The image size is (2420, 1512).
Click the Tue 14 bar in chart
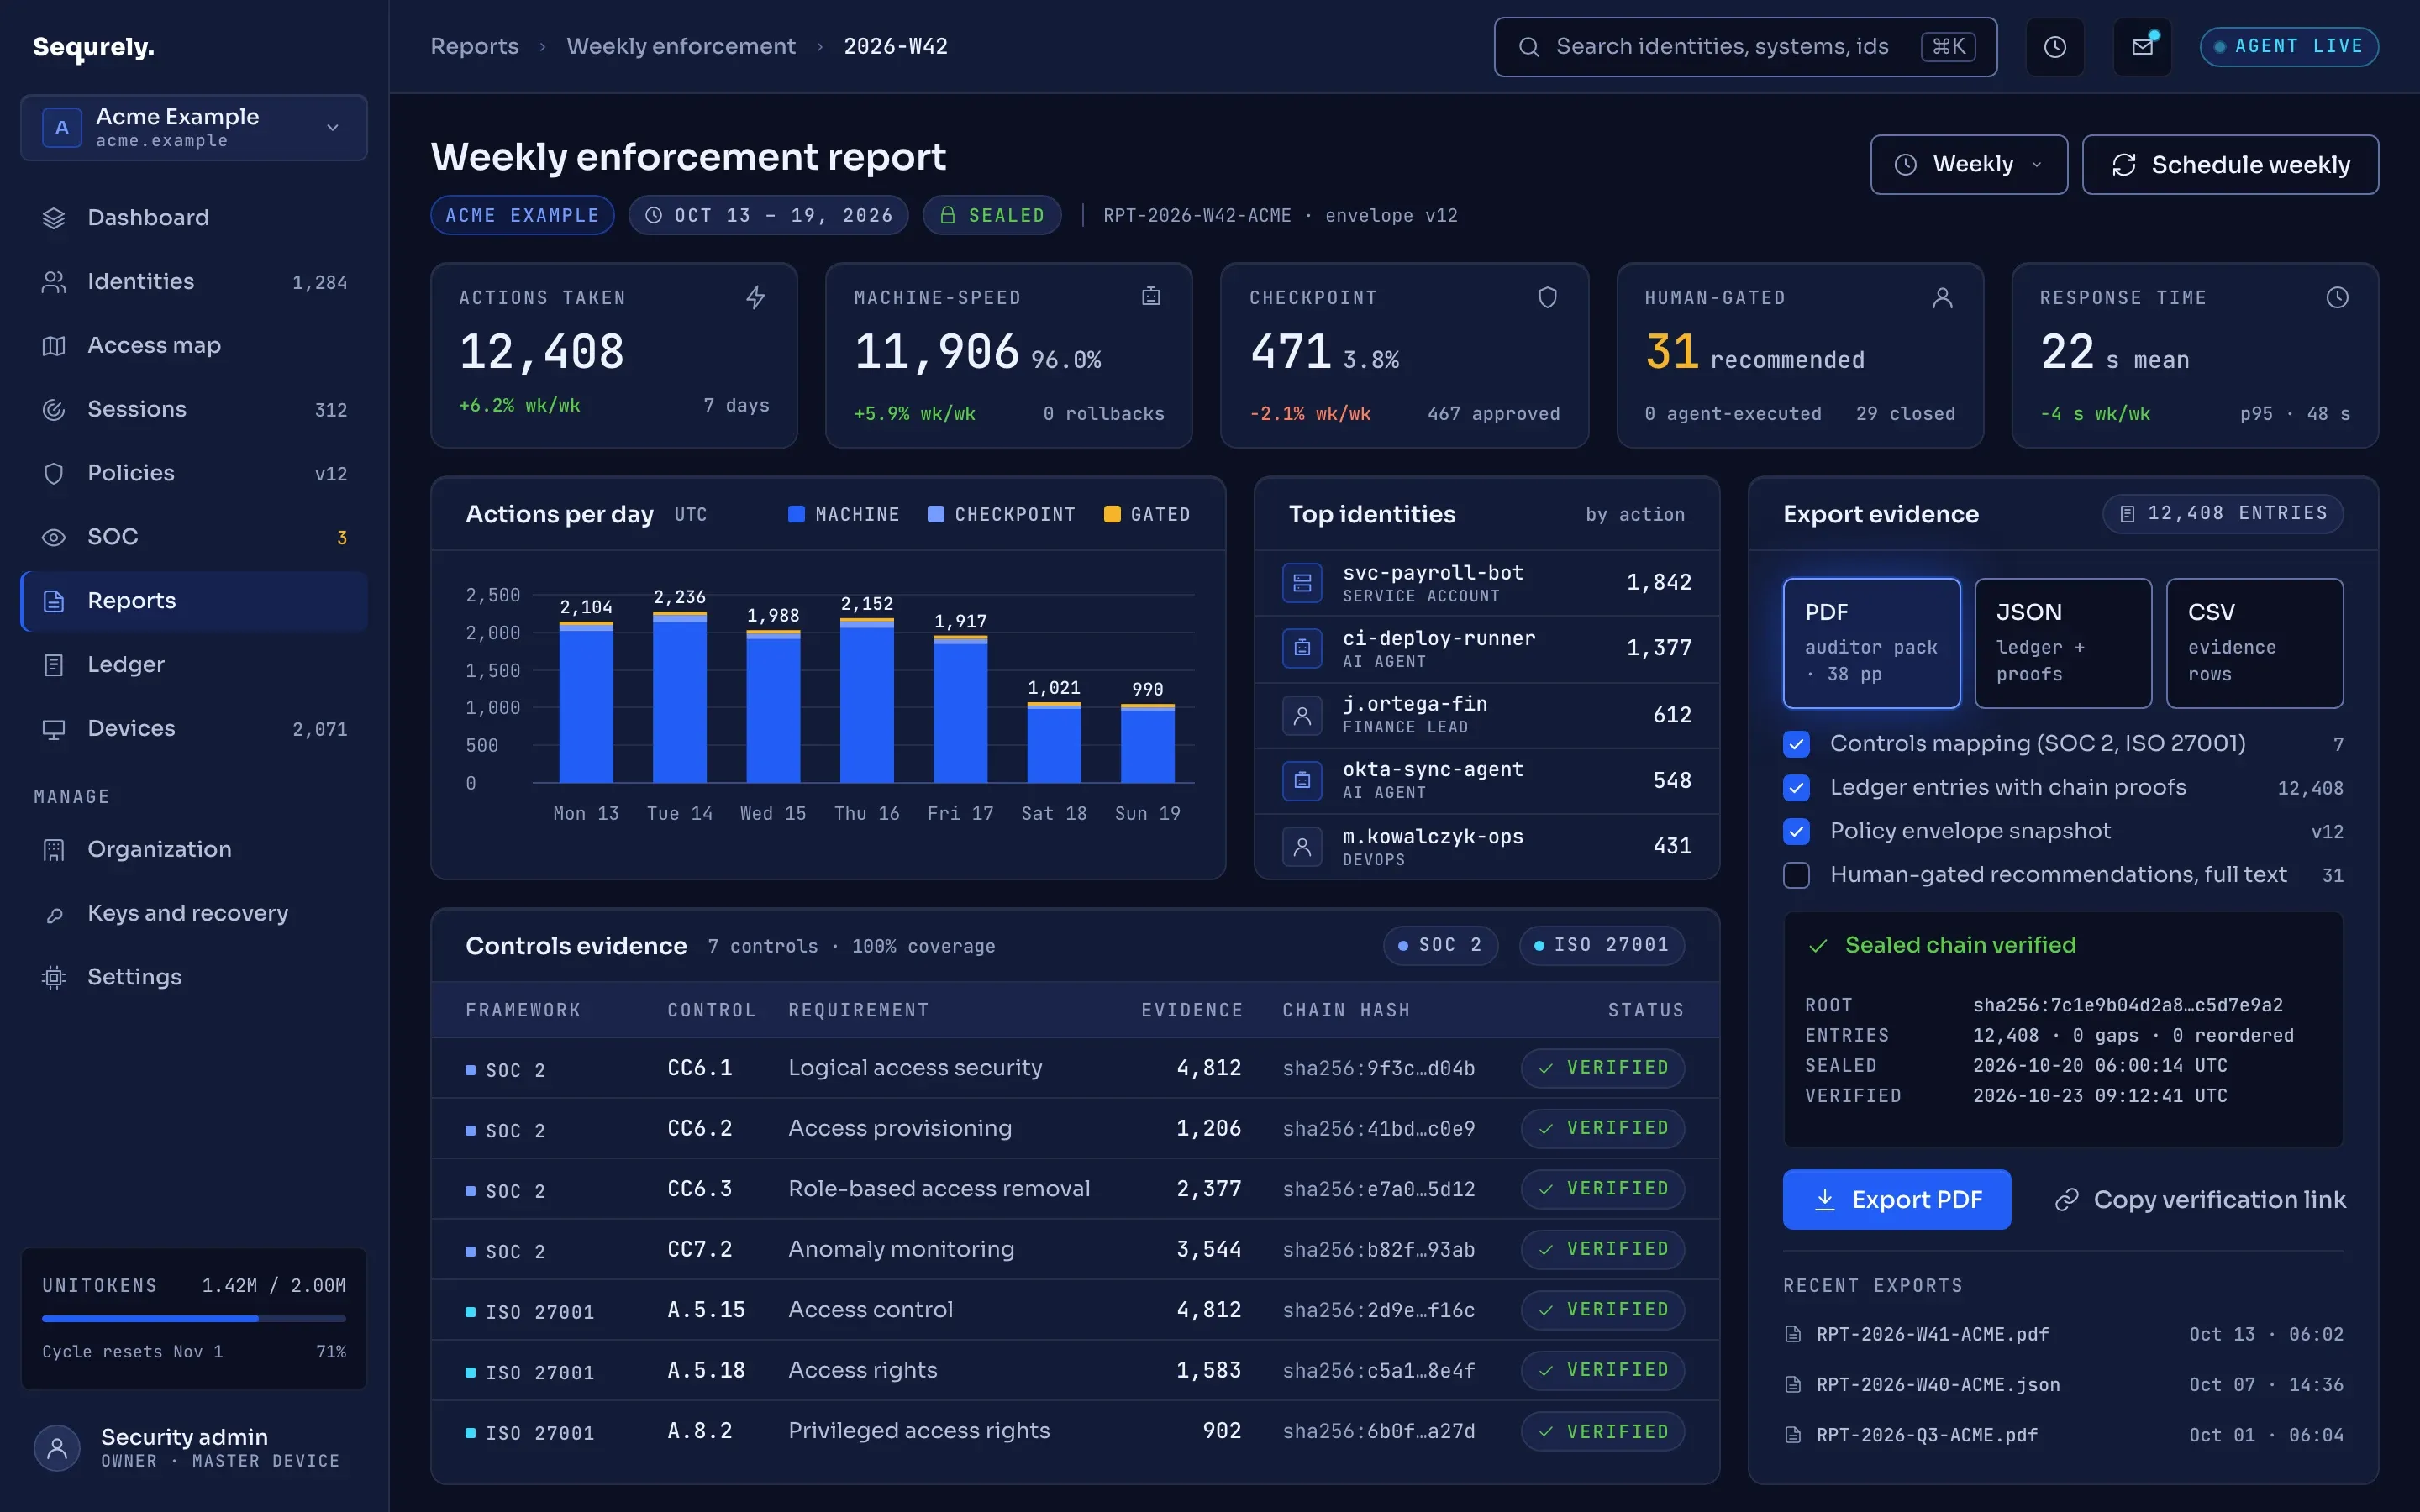679,697
